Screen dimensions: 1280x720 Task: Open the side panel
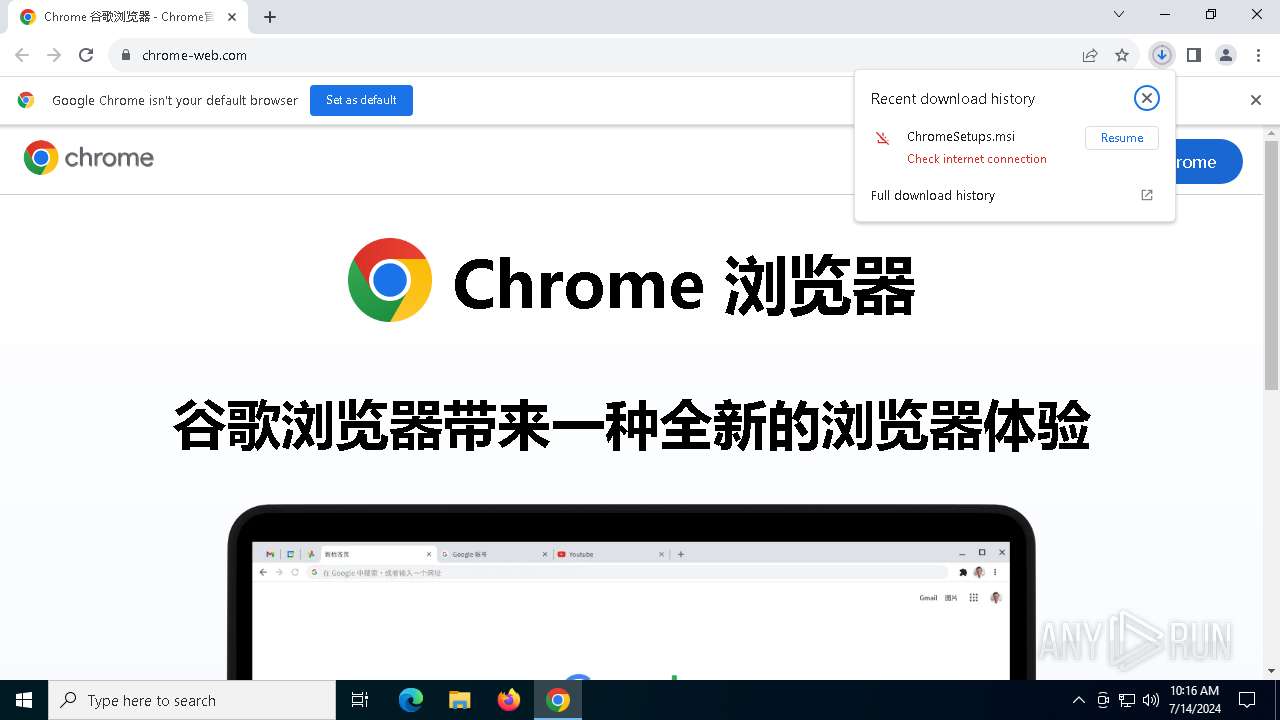(1194, 55)
